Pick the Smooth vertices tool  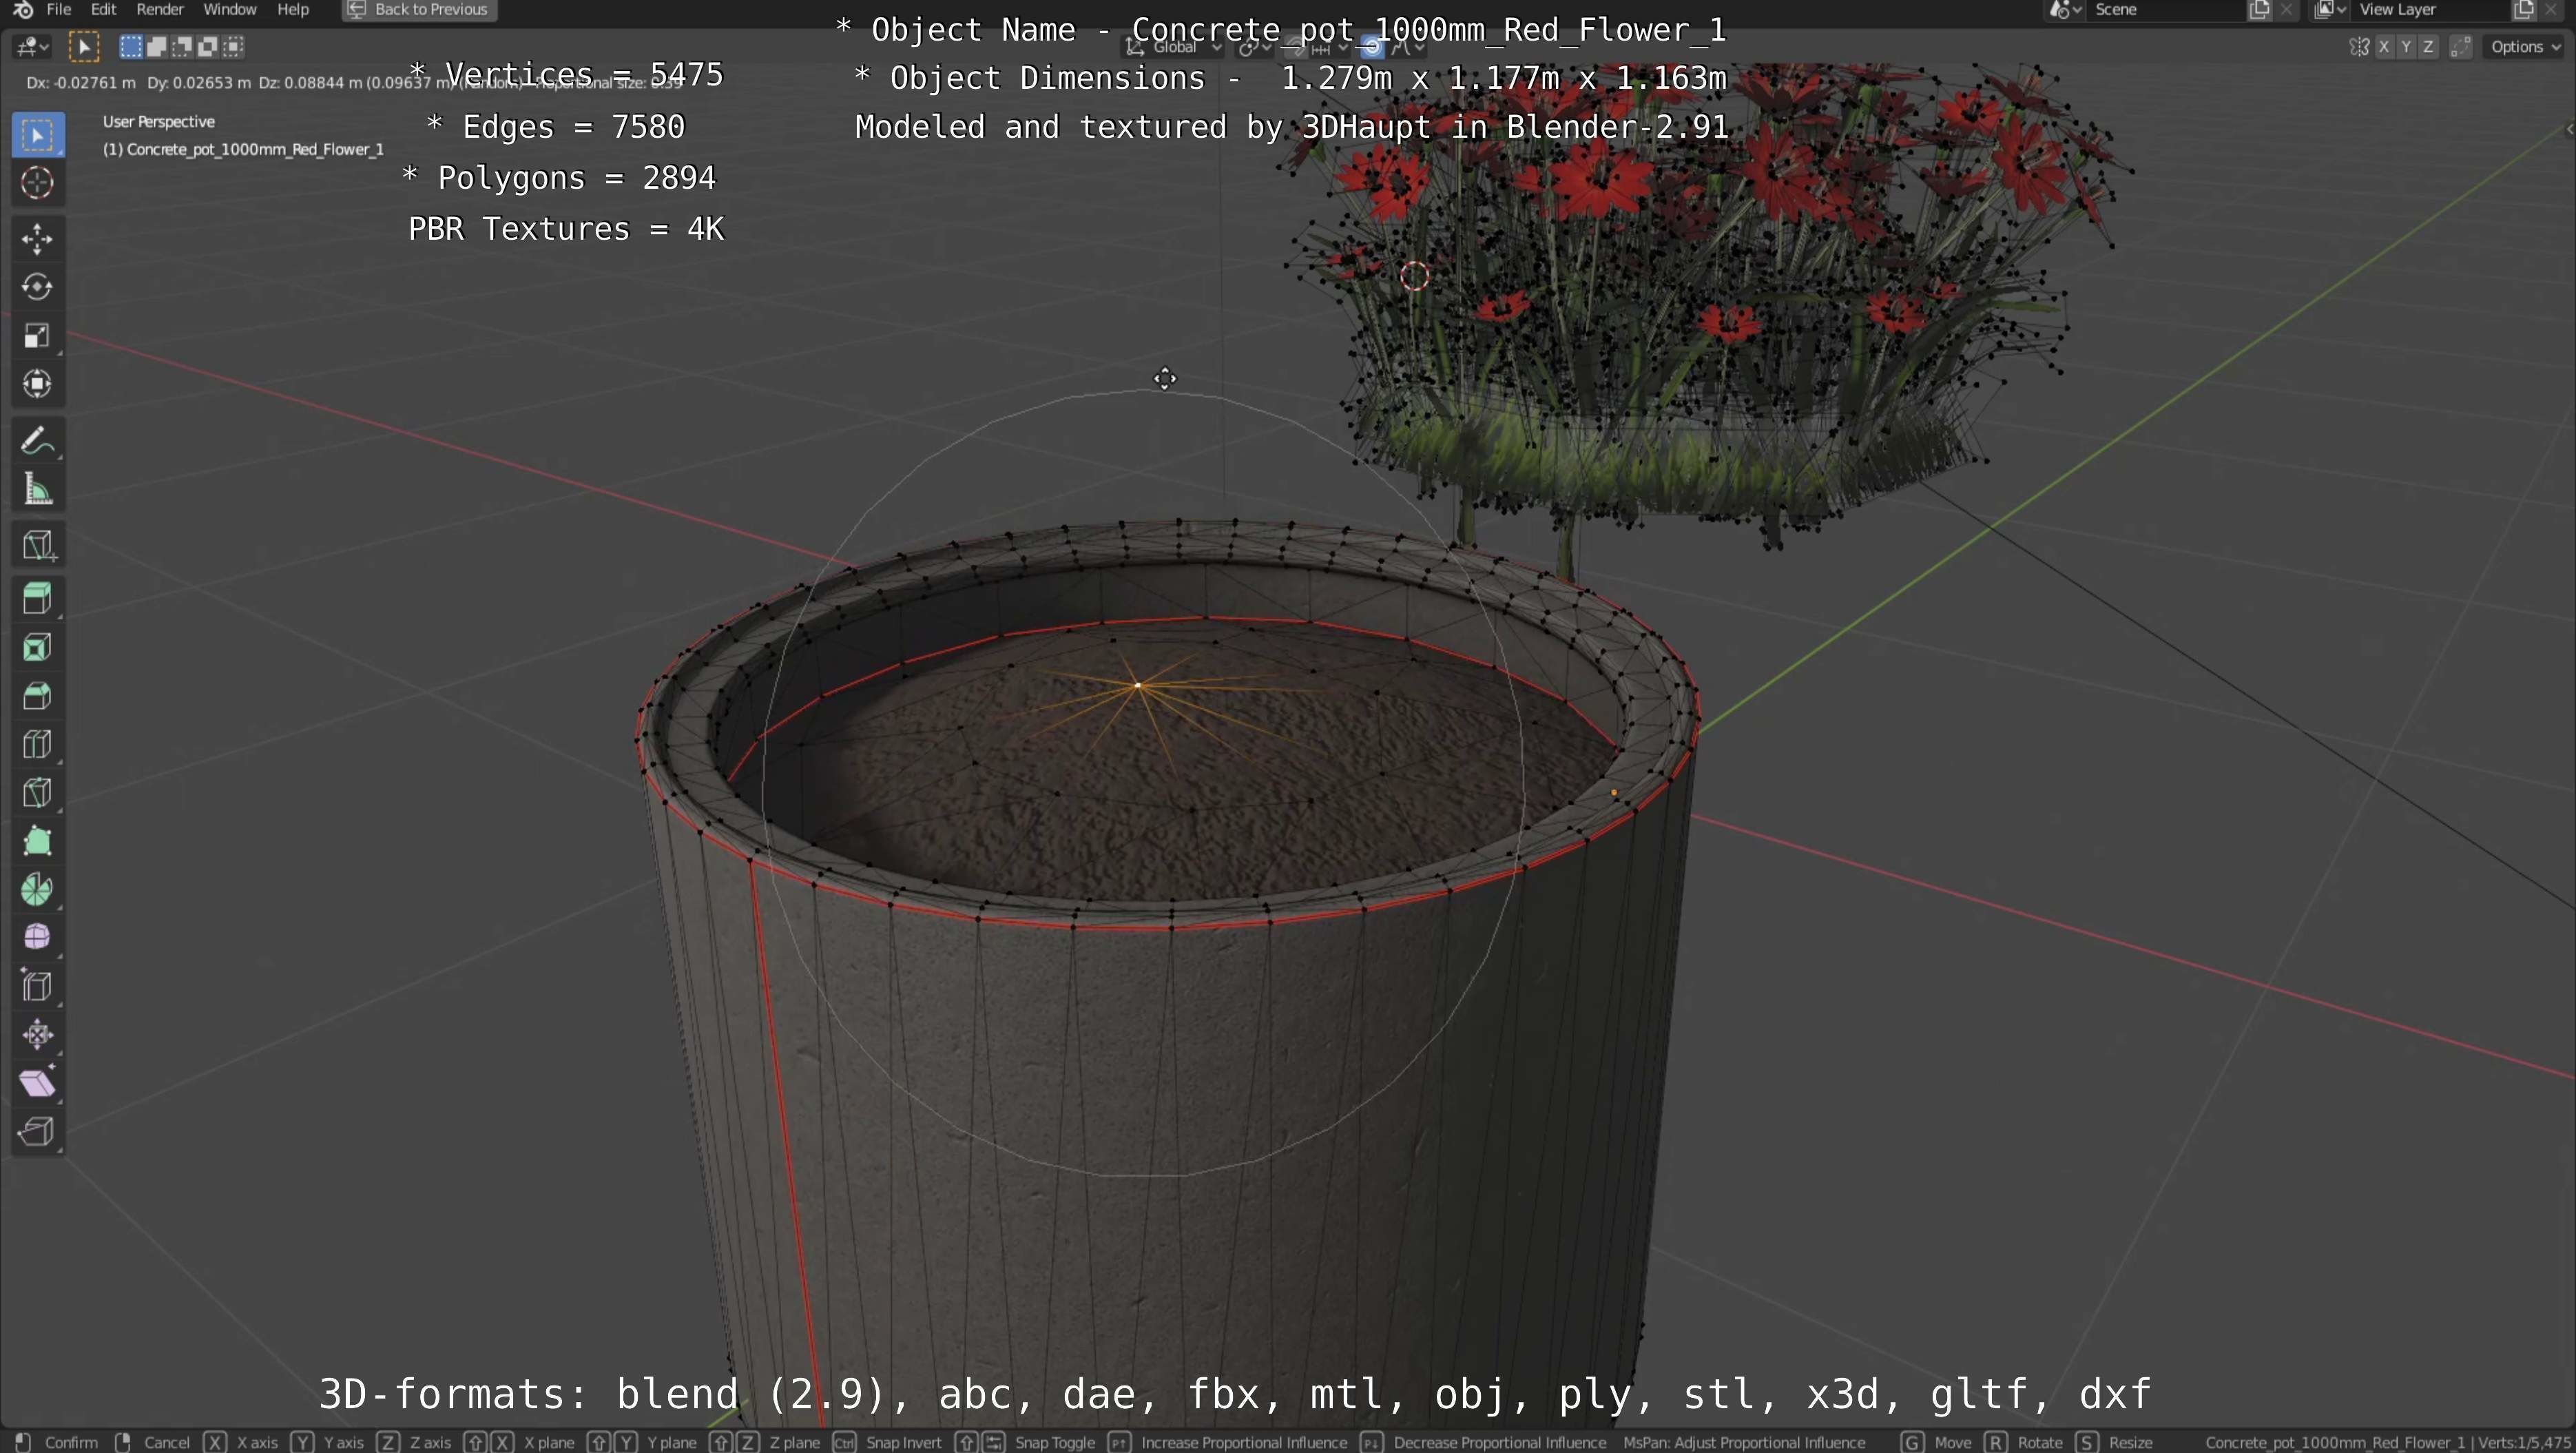(38, 937)
